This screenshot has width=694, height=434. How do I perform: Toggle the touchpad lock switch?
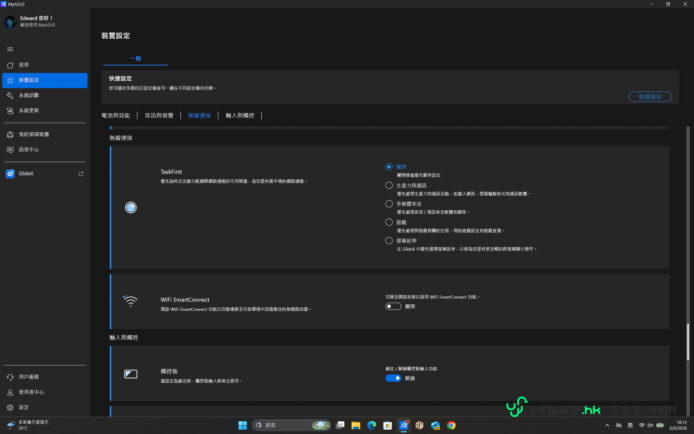pos(393,378)
